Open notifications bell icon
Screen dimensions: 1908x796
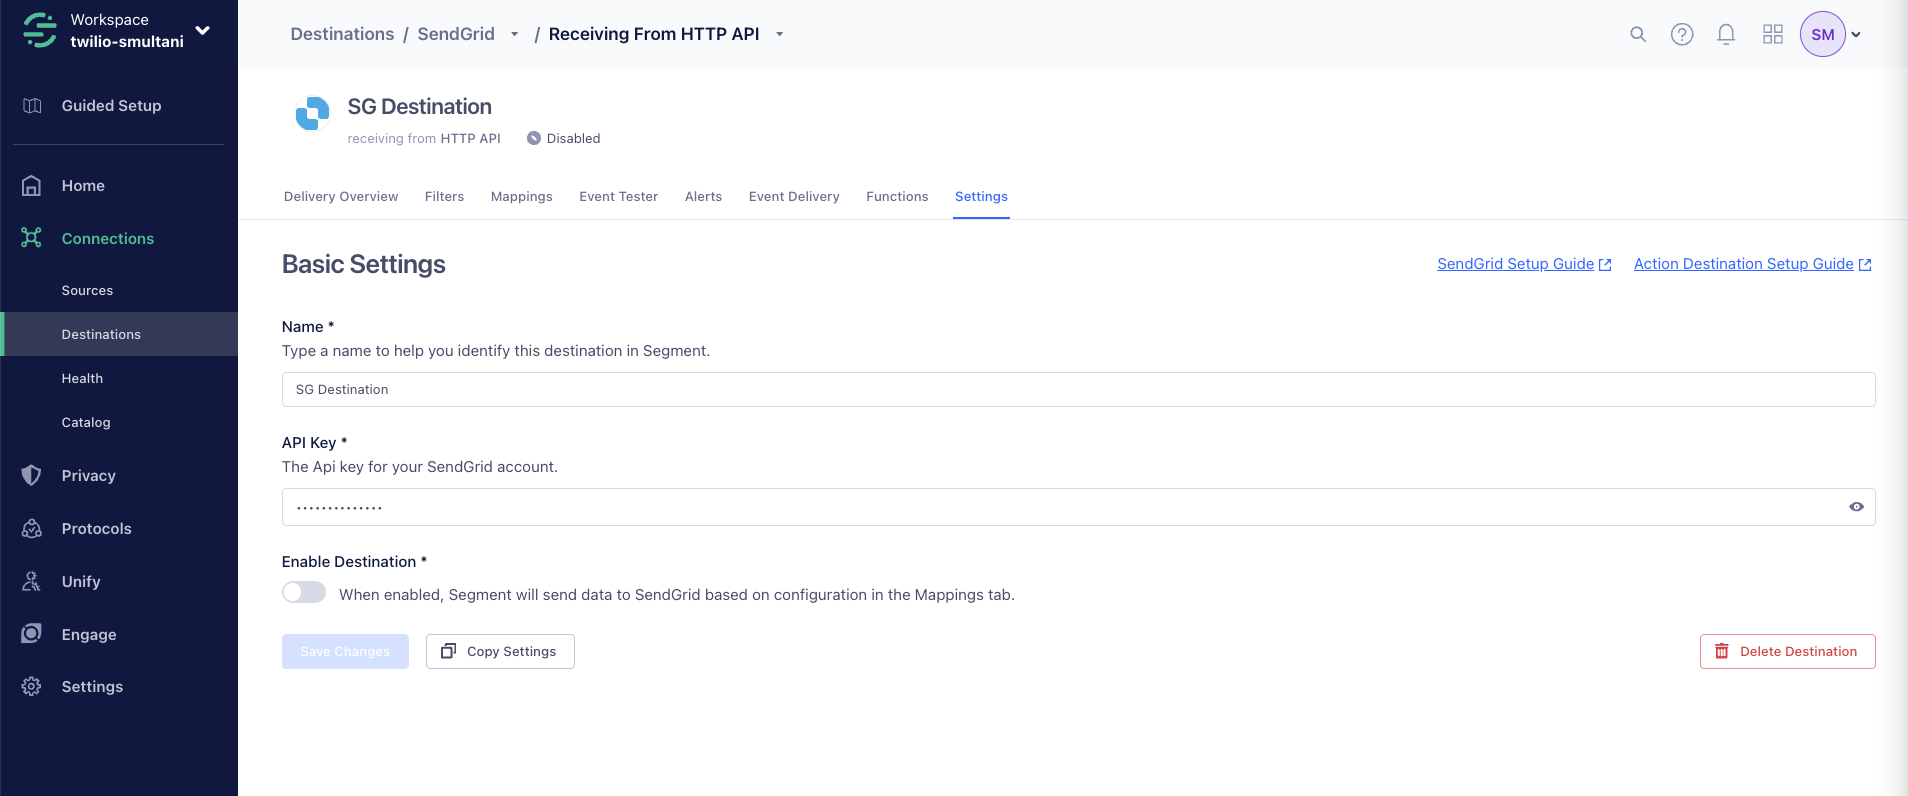[1726, 34]
